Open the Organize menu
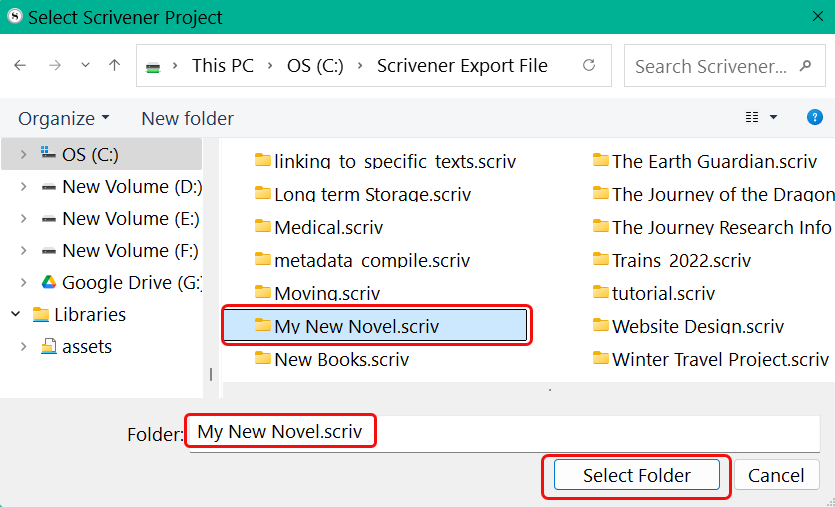Screen dimensions: 835x507 tap(63, 118)
